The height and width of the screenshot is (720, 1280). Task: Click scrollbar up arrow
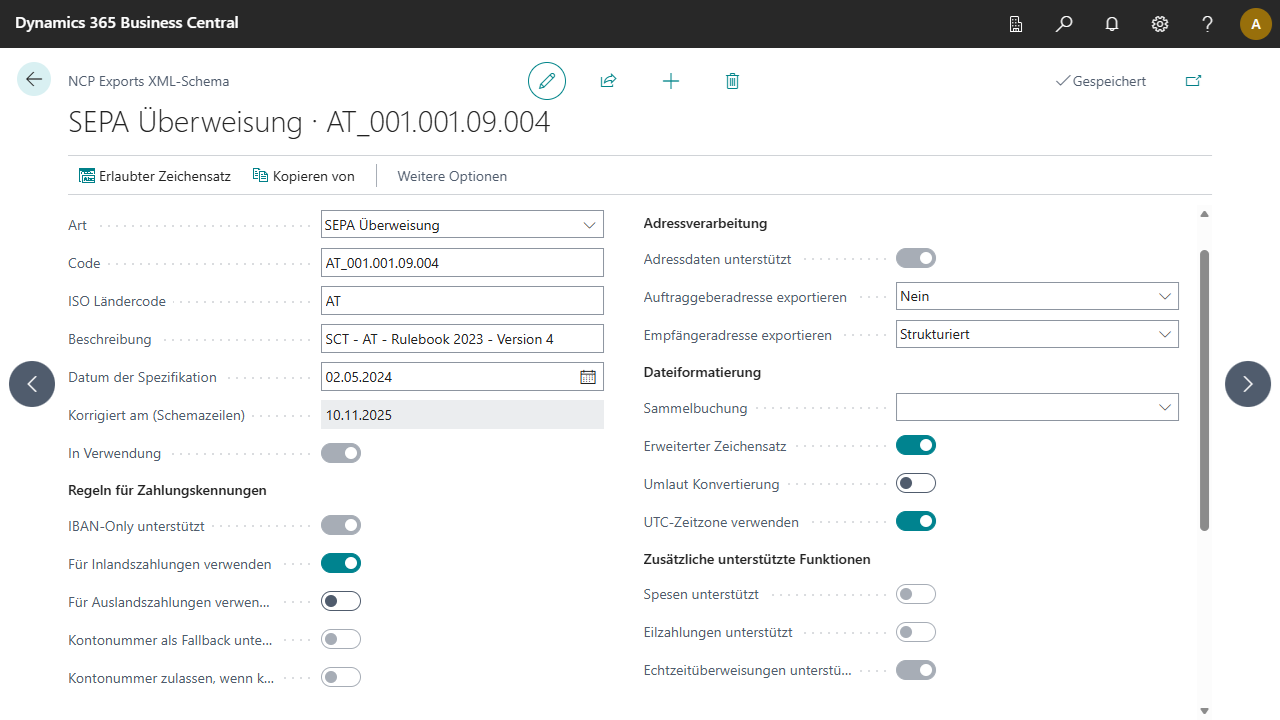click(1204, 213)
